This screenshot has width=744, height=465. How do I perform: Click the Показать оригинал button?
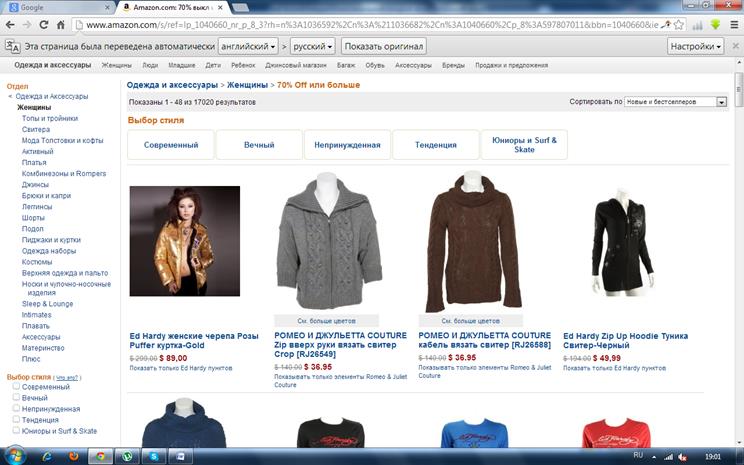pos(383,46)
